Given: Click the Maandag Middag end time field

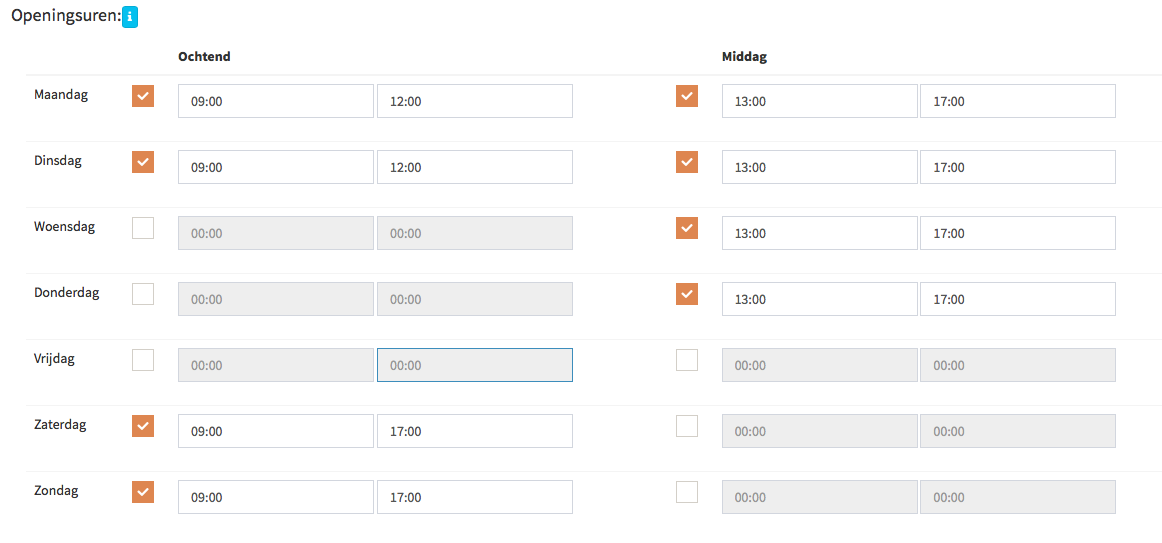Looking at the screenshot, I should (1017, 101).
